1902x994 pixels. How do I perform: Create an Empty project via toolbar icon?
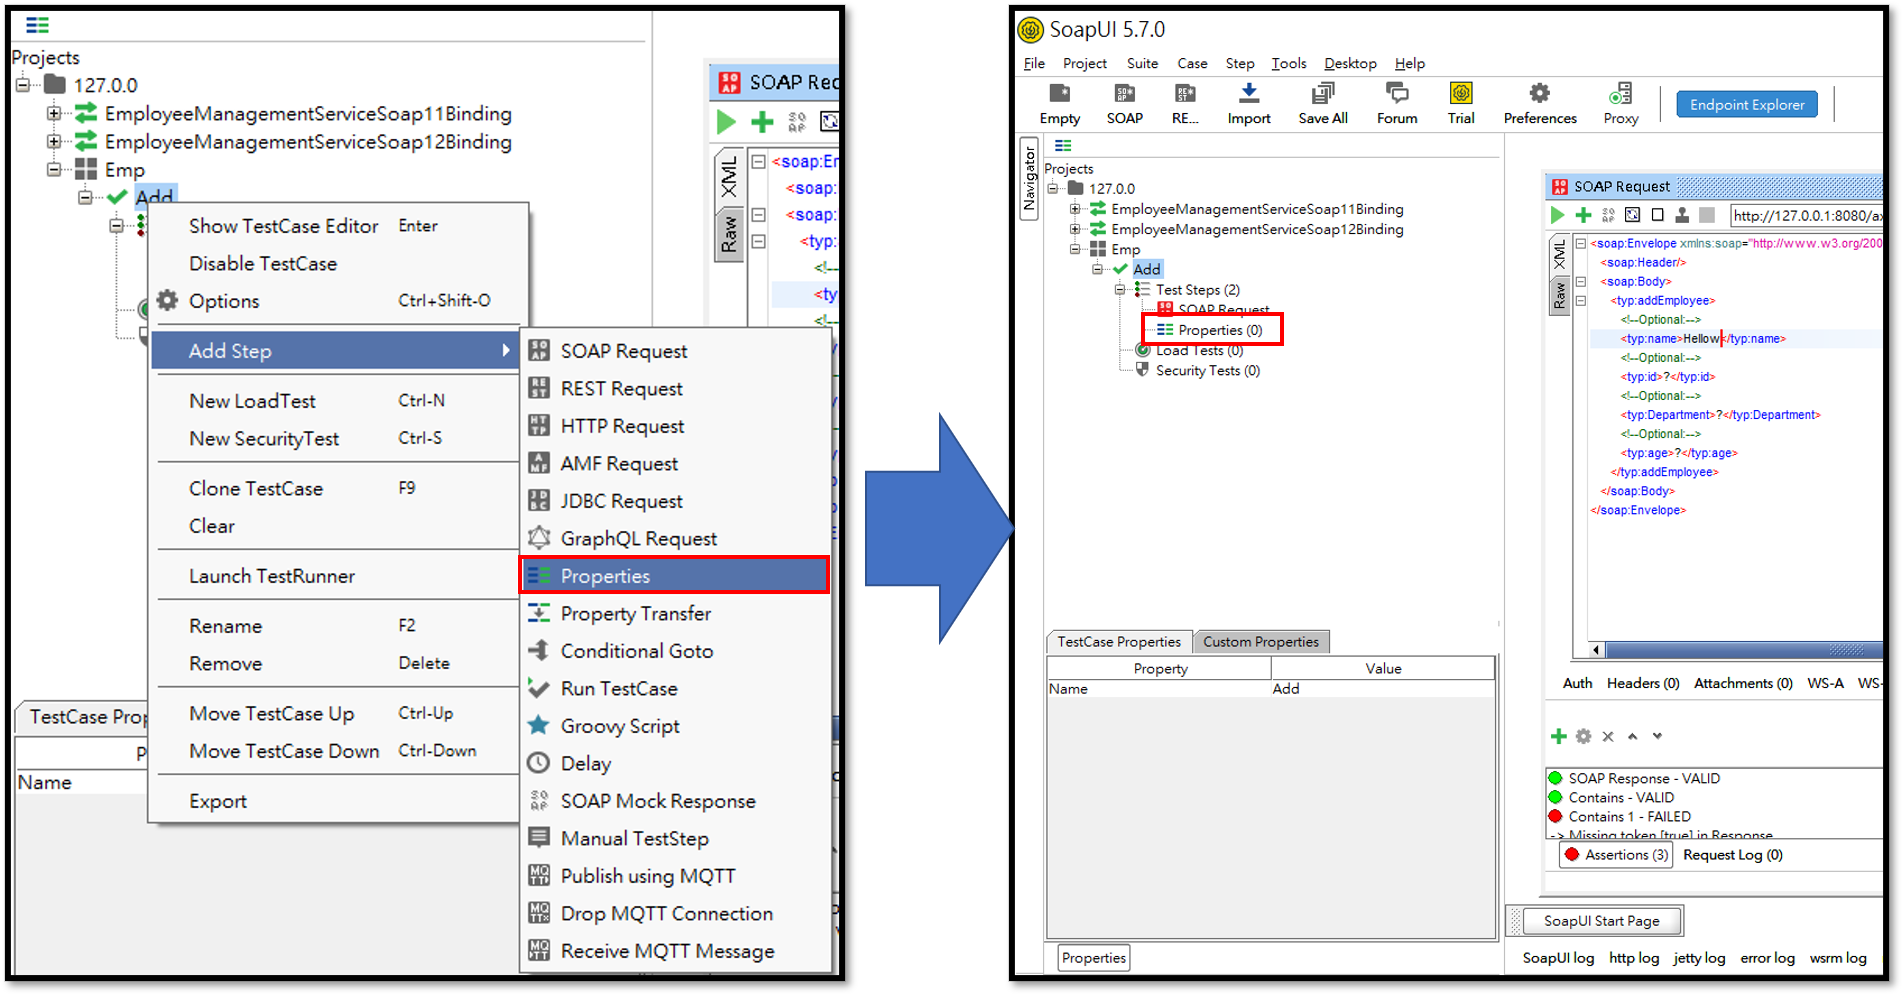click(x=1059, y=95)
